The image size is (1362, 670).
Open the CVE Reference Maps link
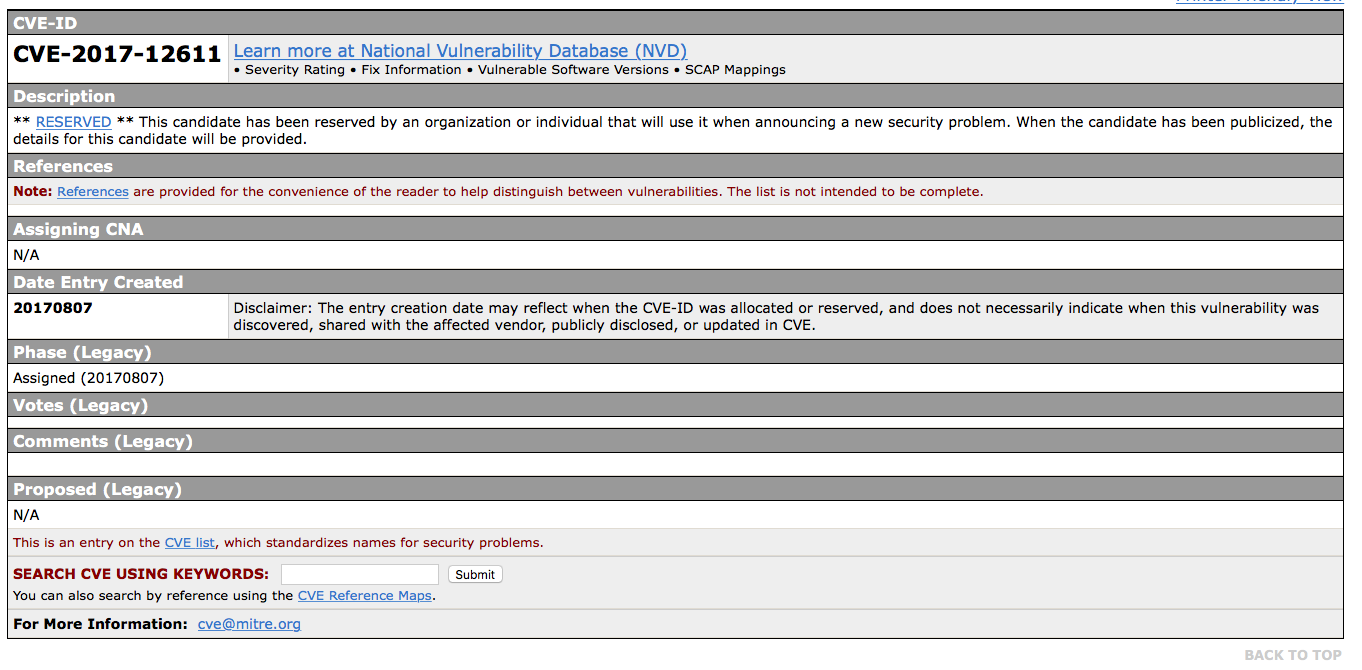[x=365, y=596]
